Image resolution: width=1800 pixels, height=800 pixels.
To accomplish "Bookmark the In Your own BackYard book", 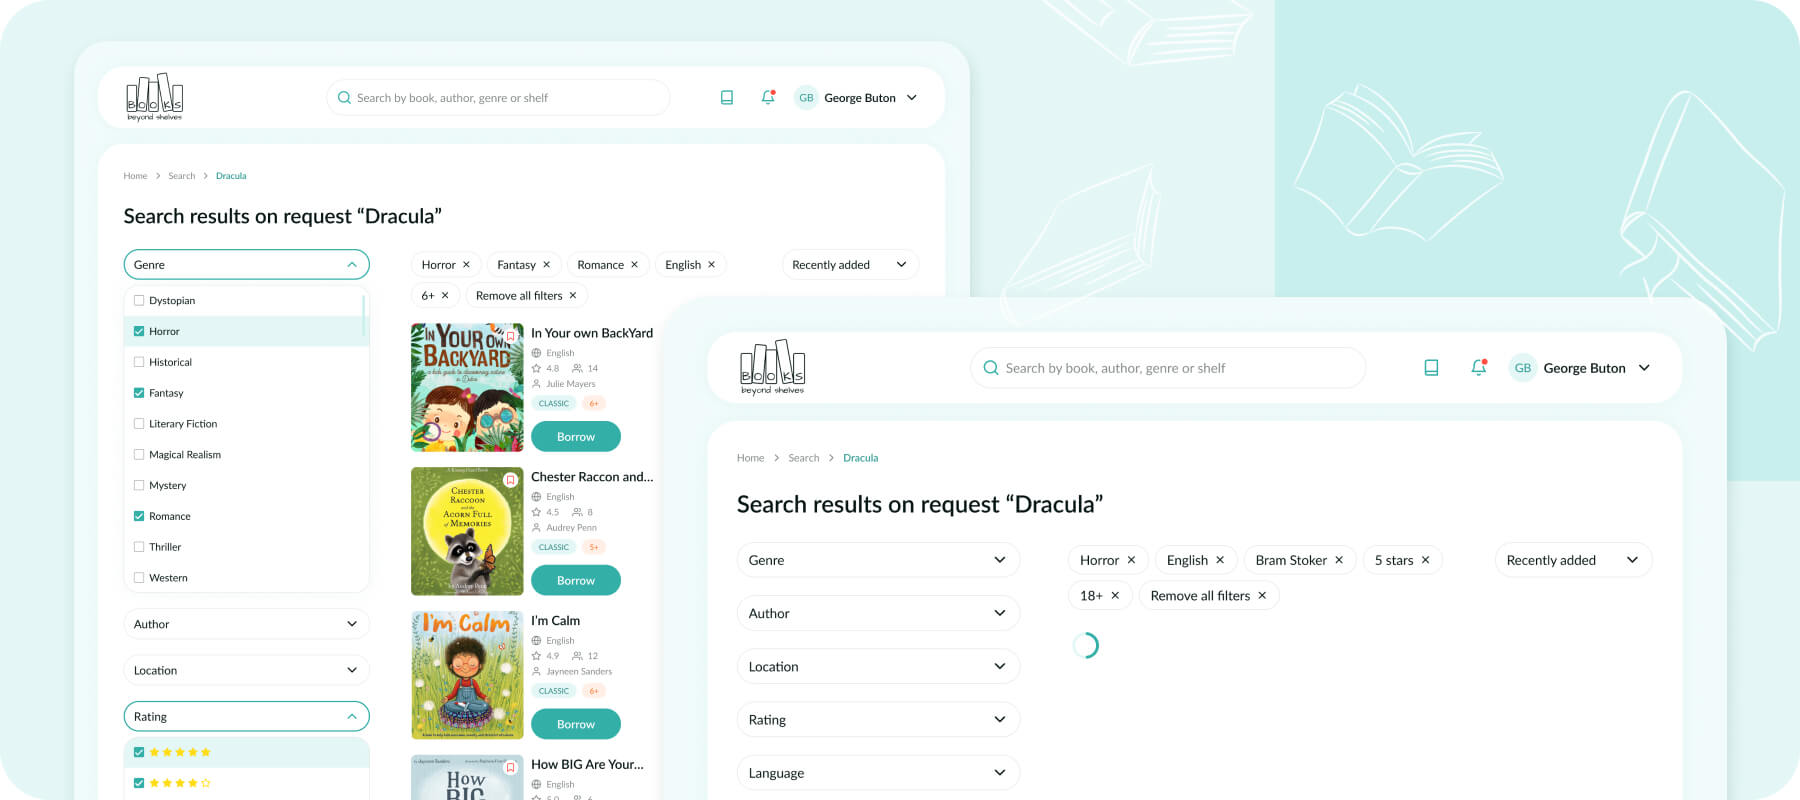I will pyautogui.click(x=510, y=337).
